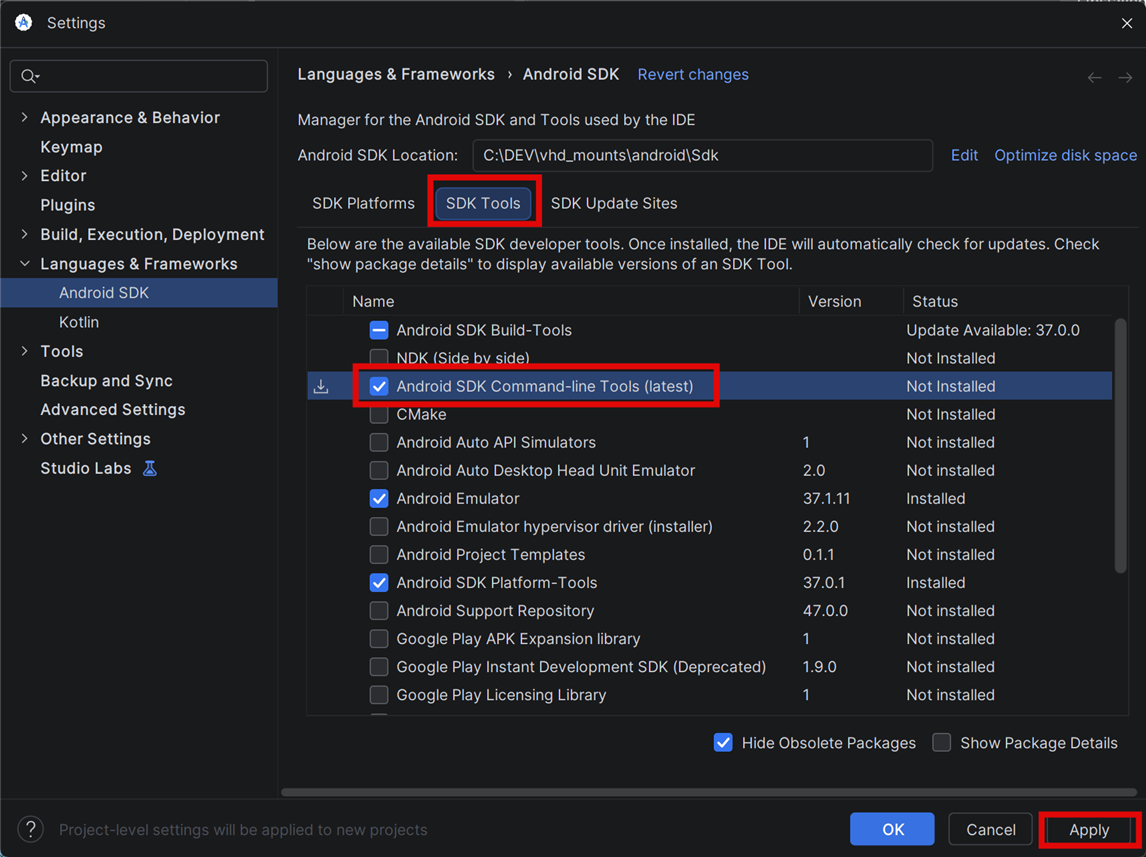This screenshot has height=857, width=1146.
Task: Open Advanced Settings page
Action: (x=113, y=410)
